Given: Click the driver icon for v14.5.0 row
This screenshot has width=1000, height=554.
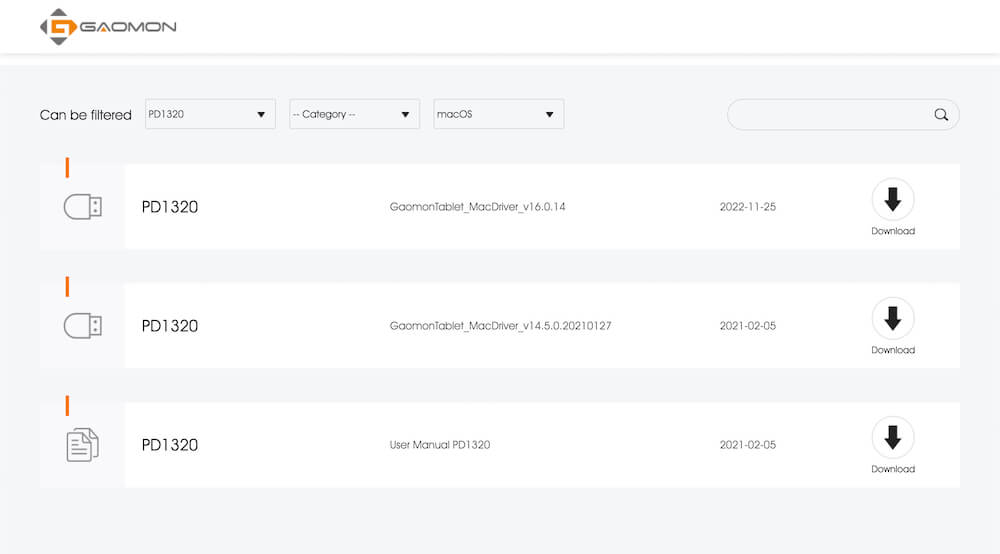Looking at the screenshot, I should [83, 326].
